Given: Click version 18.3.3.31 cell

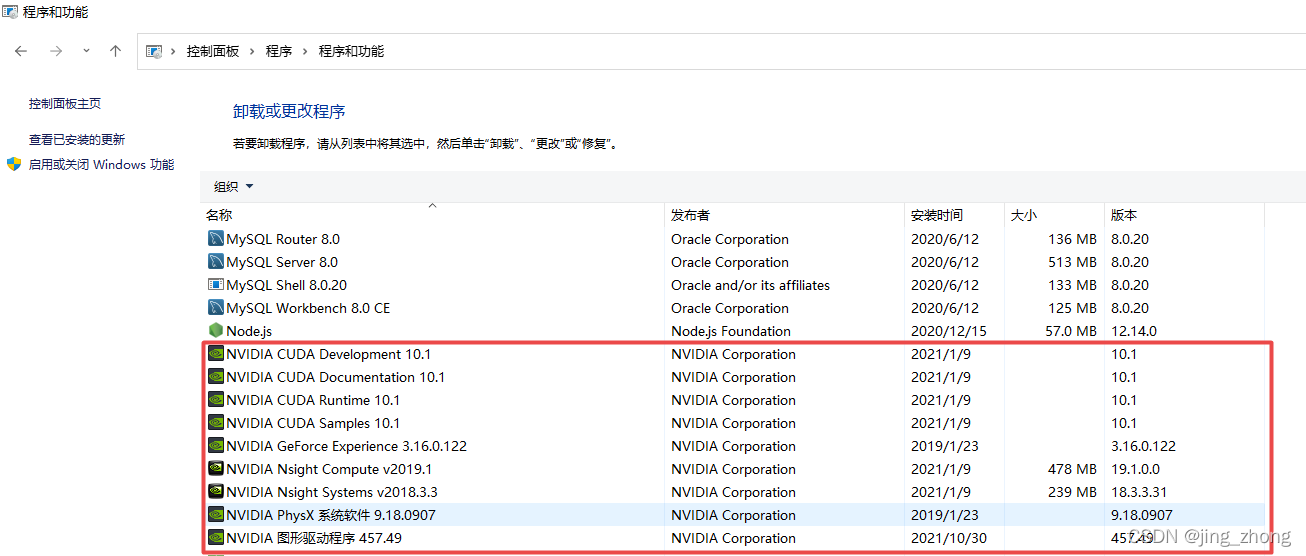Looking at the screenshot, I should tap(1139, 492).
